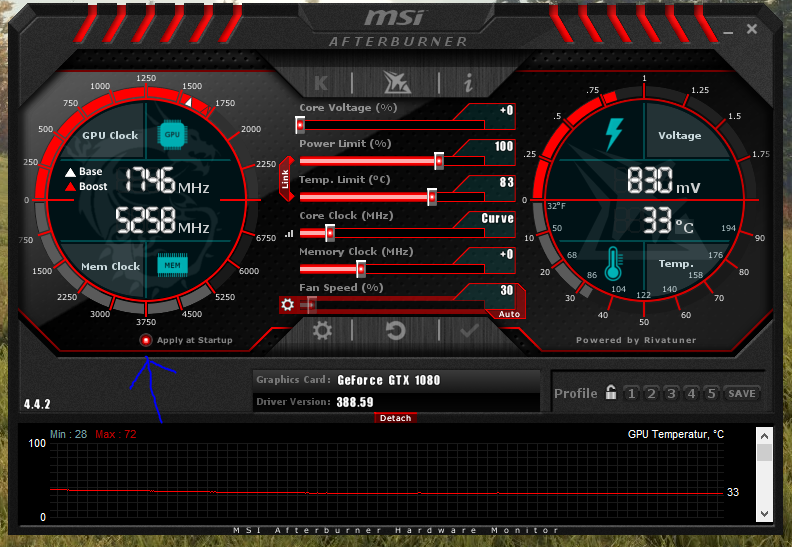
Task: Click the 5258 MHz memory clock reading
Action: (x=162, y=221)
